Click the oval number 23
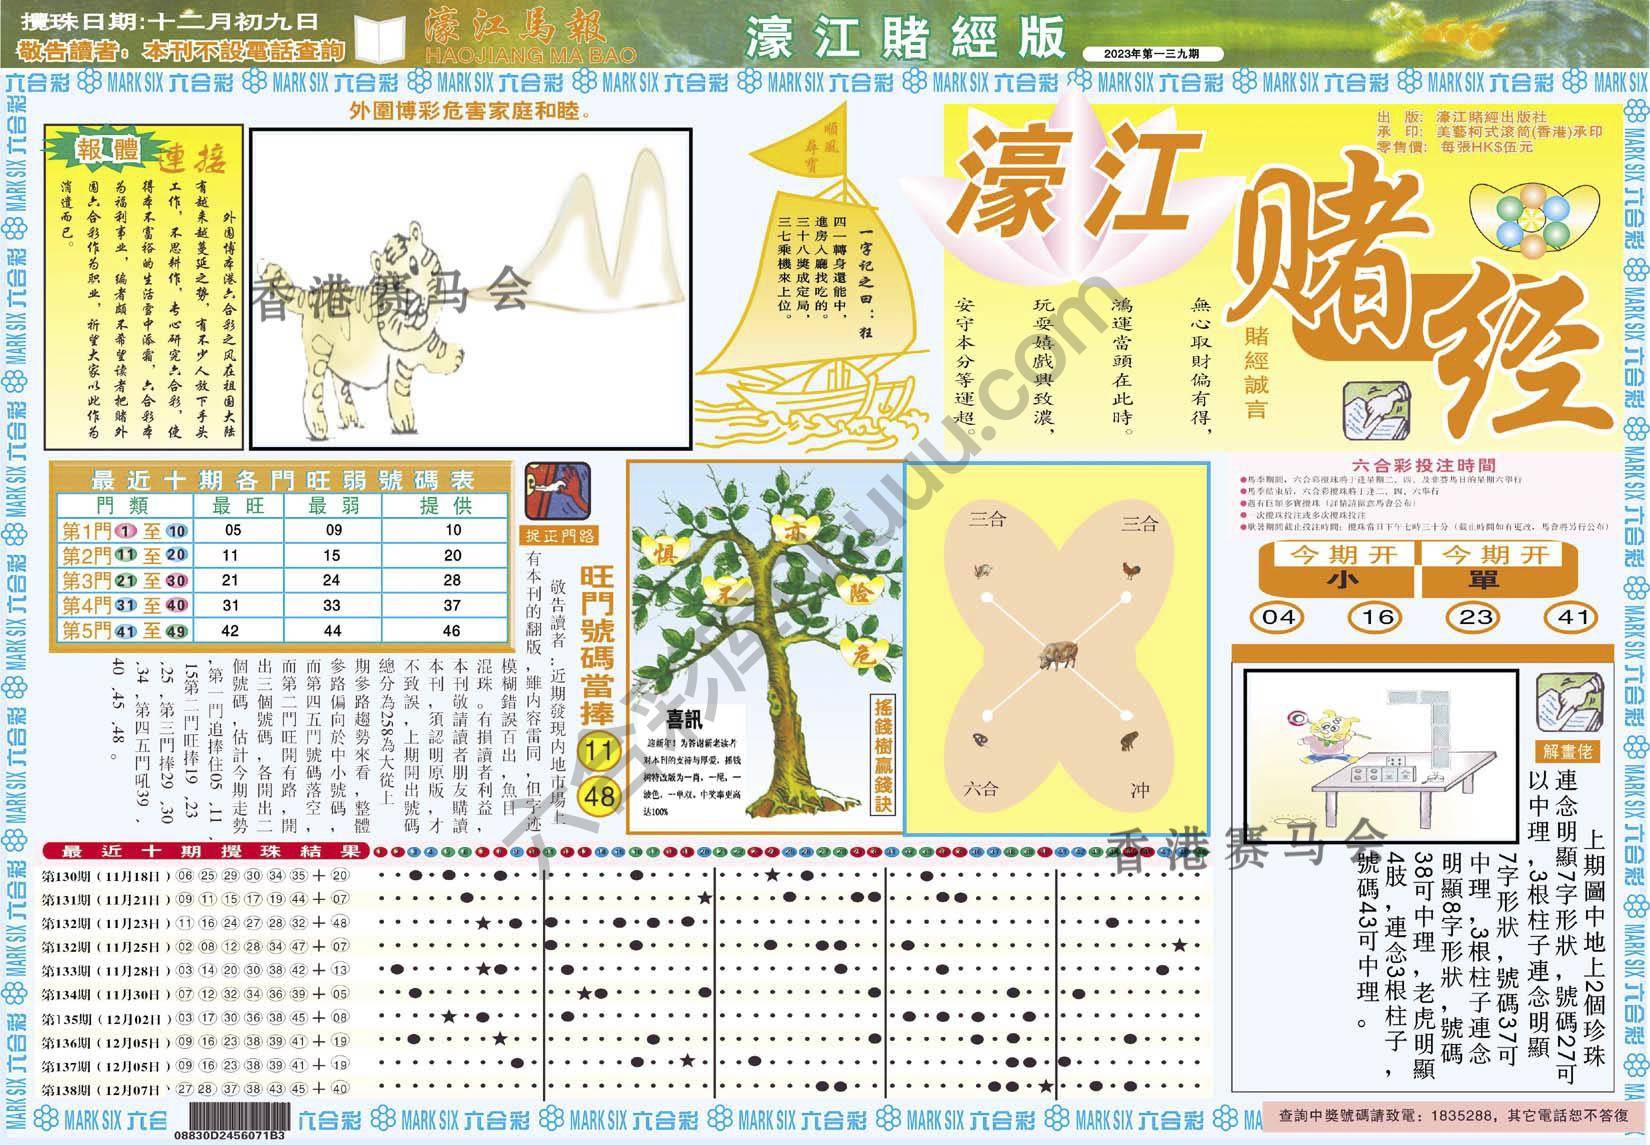This screenshot has width=1650, height=1145. point(1475,616)
